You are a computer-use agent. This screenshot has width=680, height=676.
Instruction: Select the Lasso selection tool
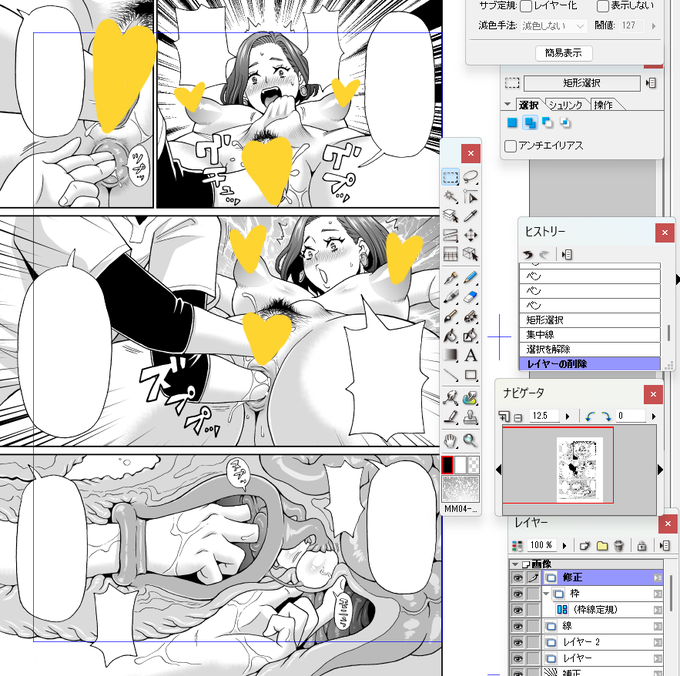click(471, 177)
